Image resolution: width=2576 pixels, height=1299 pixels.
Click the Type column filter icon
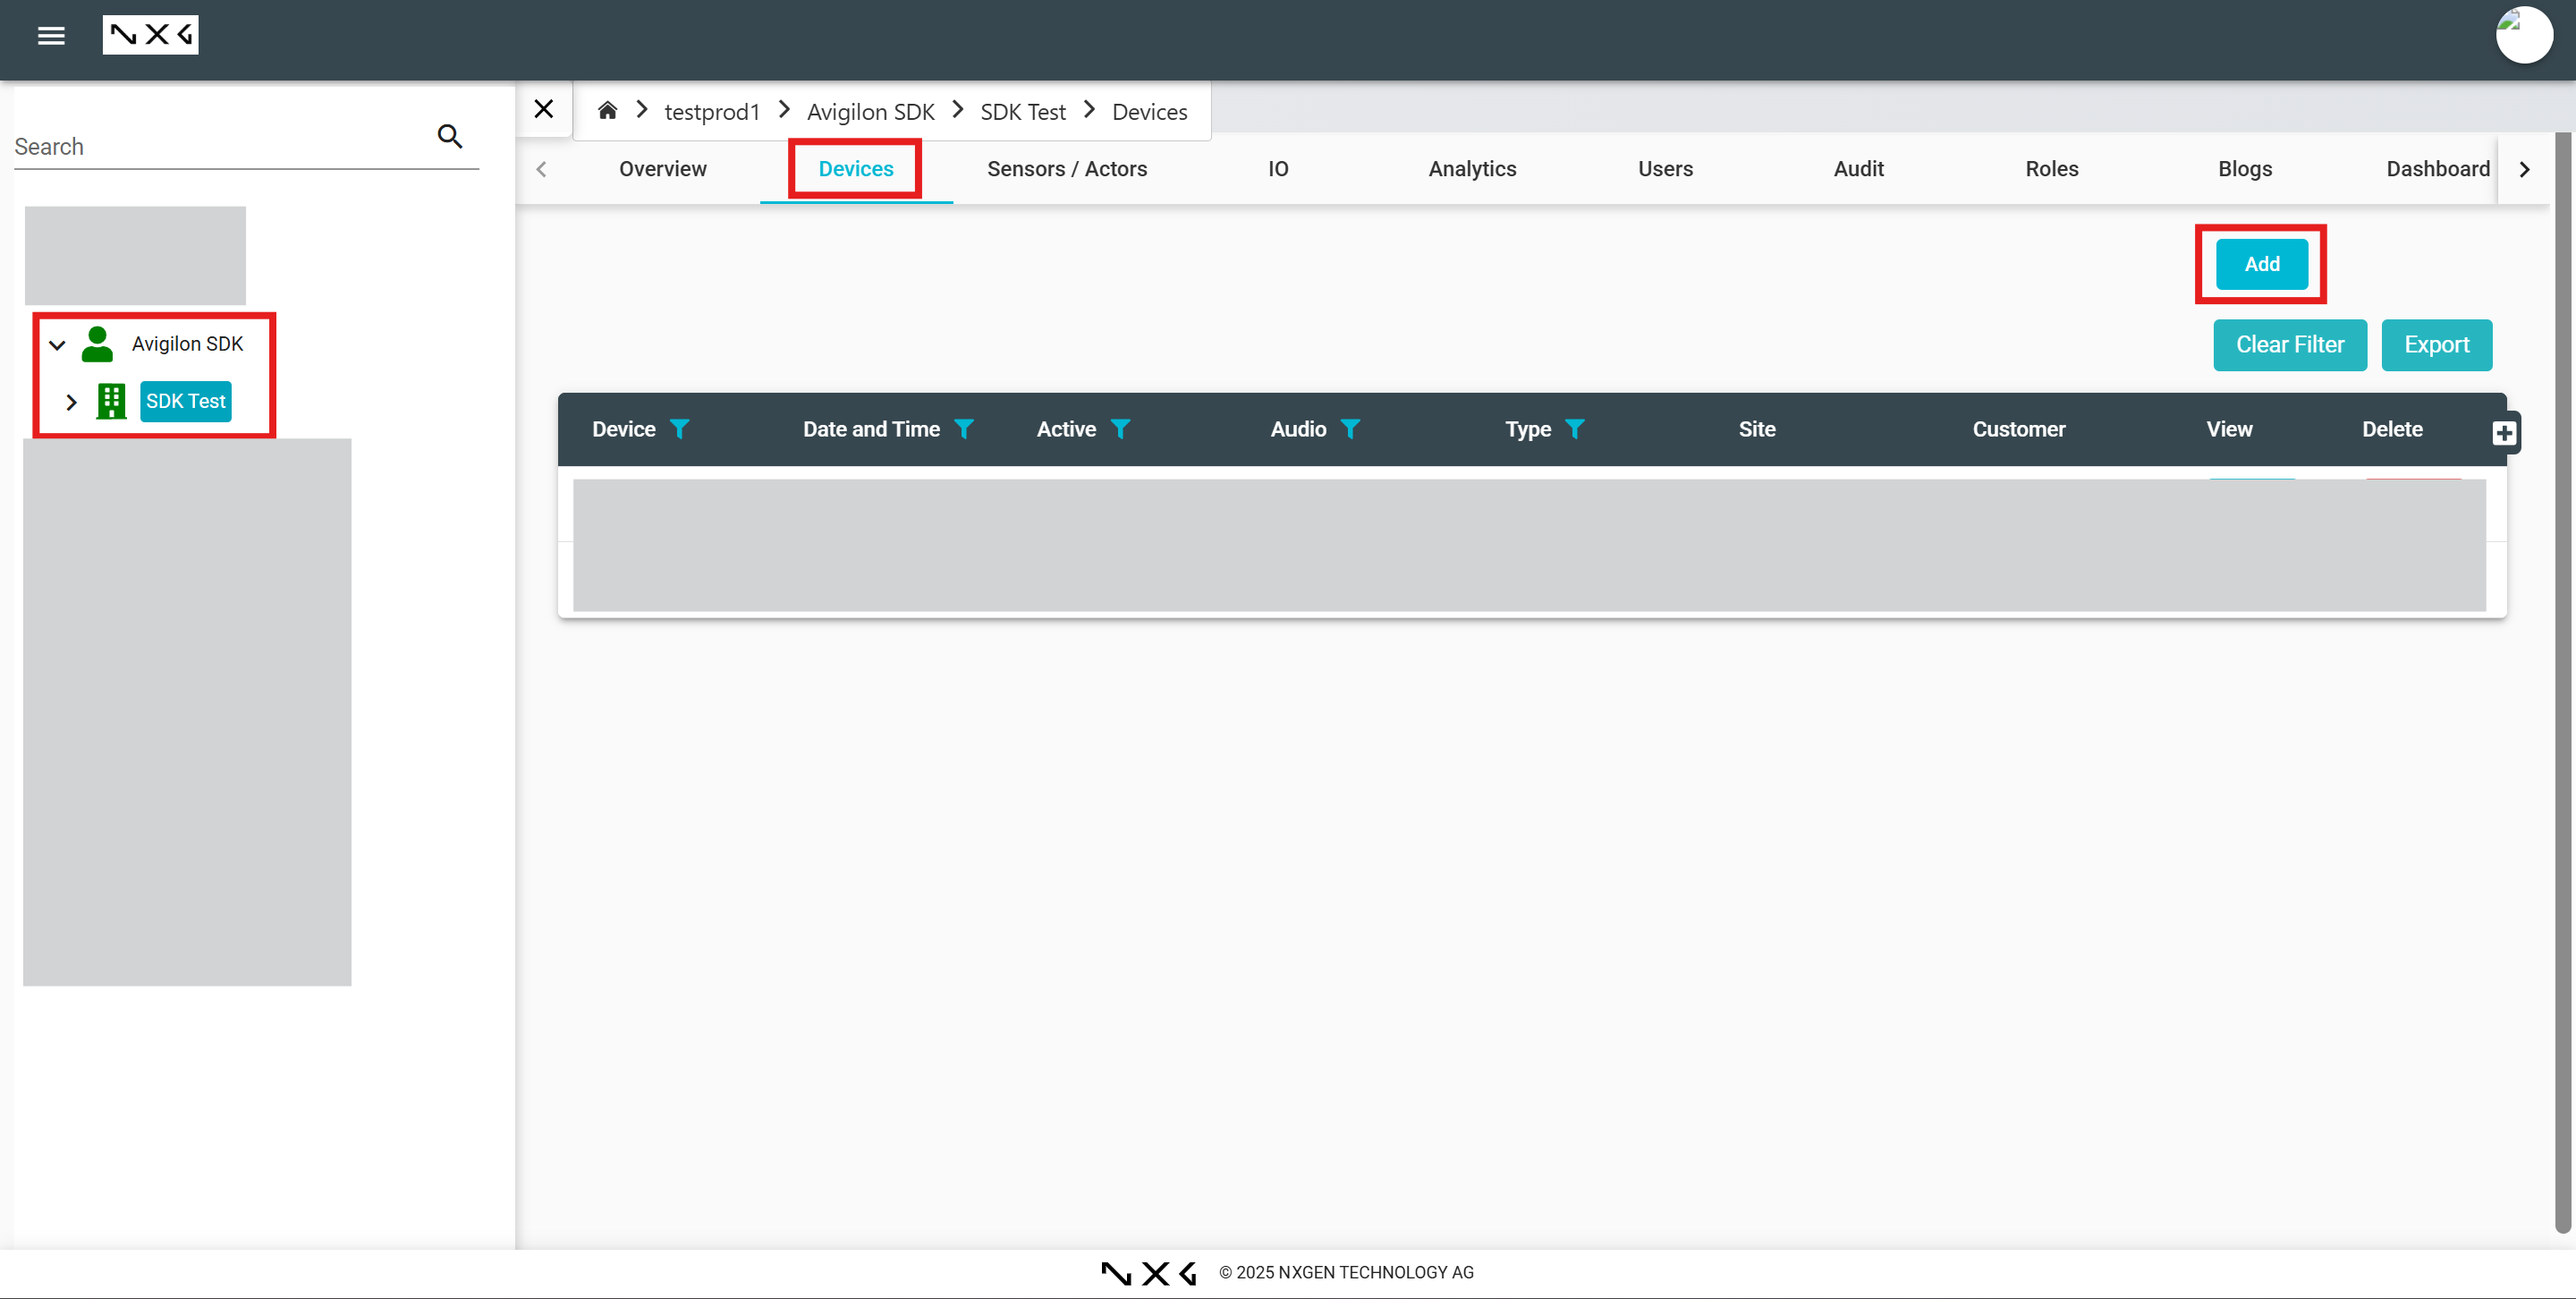coord(1574,429)
